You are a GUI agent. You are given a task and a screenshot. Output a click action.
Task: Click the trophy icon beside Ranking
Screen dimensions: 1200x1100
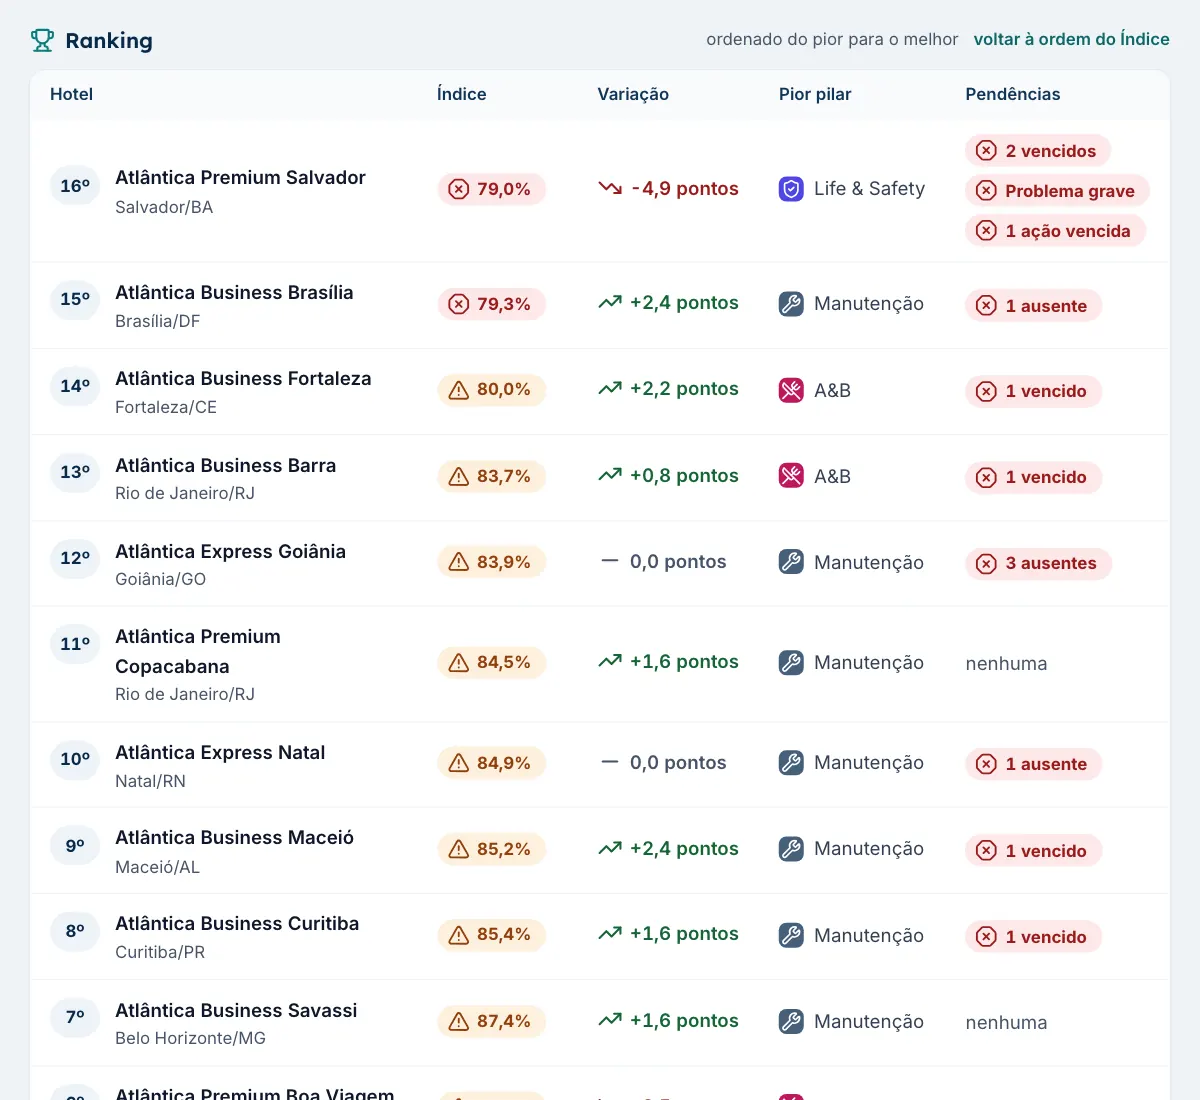[42, 40]
